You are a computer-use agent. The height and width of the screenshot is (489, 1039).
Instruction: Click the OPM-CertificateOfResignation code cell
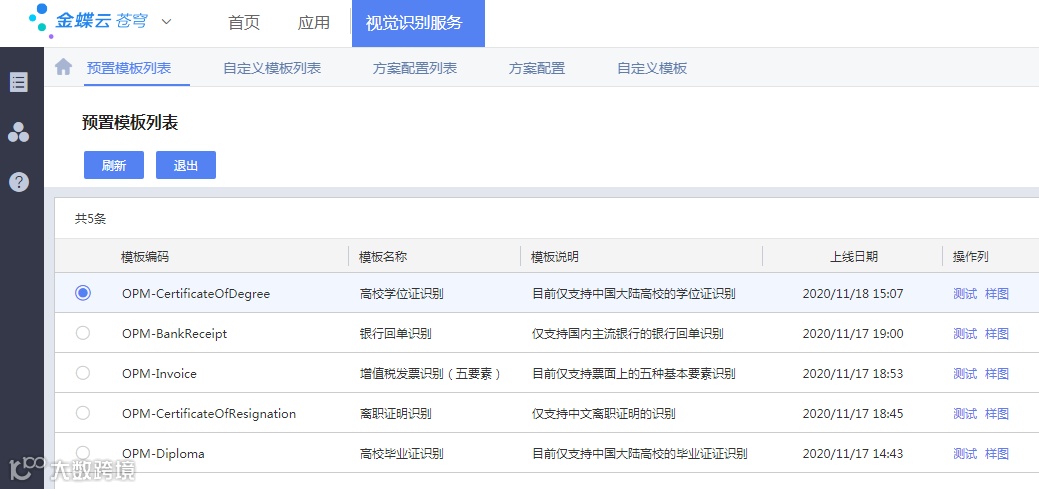click(x=209, y=414)
